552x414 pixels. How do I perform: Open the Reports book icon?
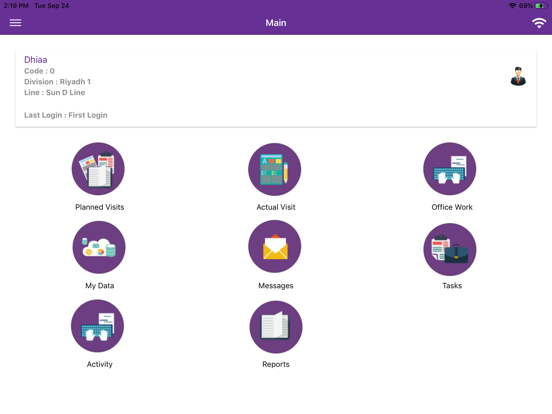pos(276,327)
